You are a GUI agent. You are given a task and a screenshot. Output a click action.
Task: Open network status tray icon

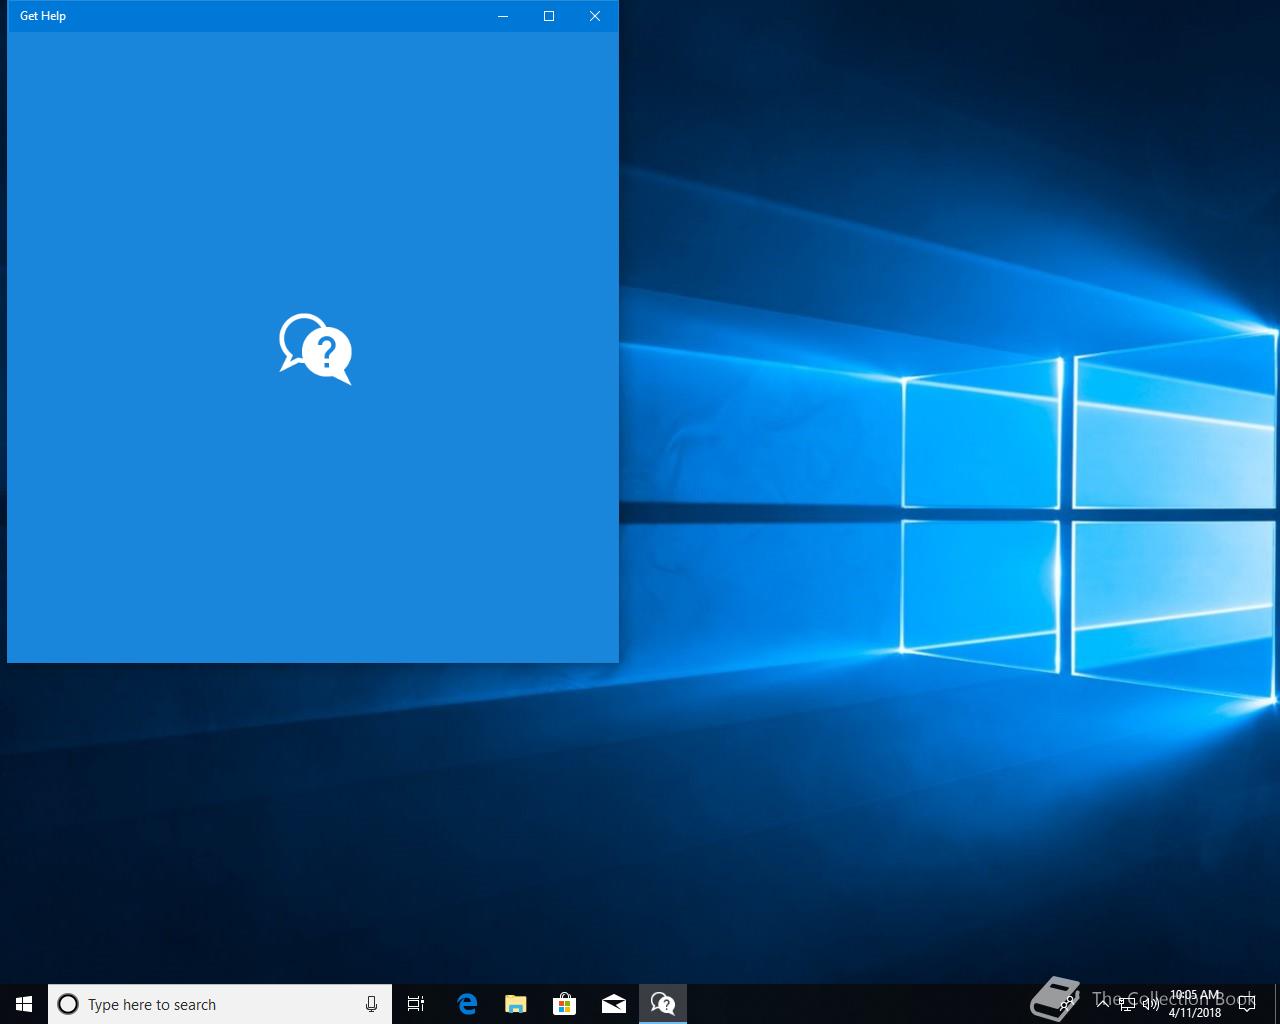(x=1127, y=1004)
